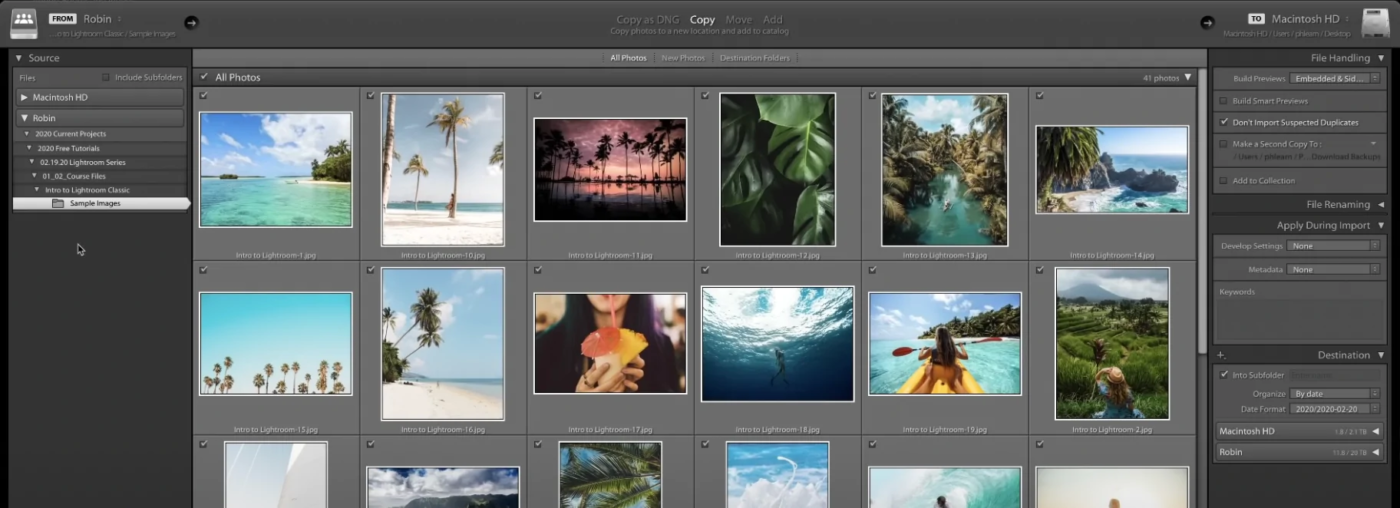
Task: Choose Move import method
Action: pyautogui.click(x=738, y=19)
